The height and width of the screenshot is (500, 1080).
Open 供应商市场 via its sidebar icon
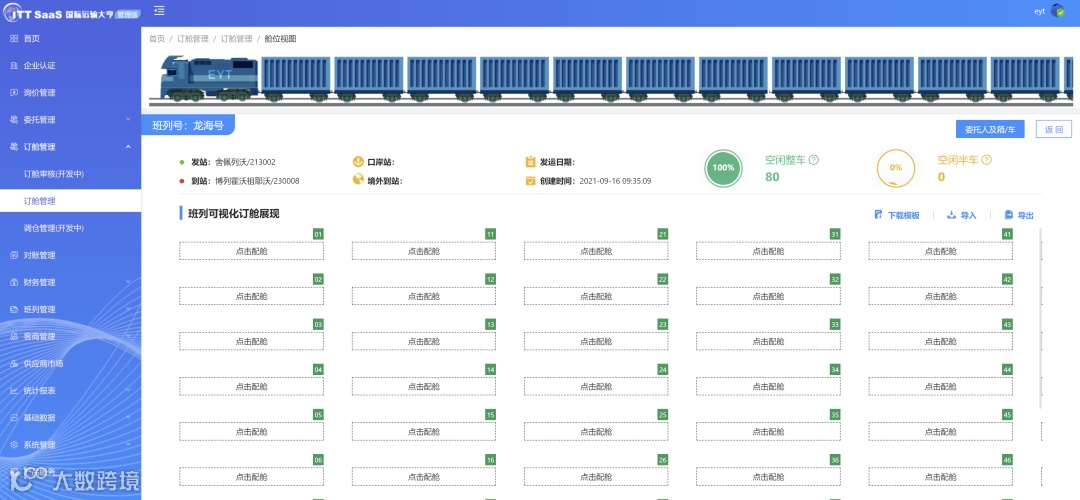click(x=14, y=363)
